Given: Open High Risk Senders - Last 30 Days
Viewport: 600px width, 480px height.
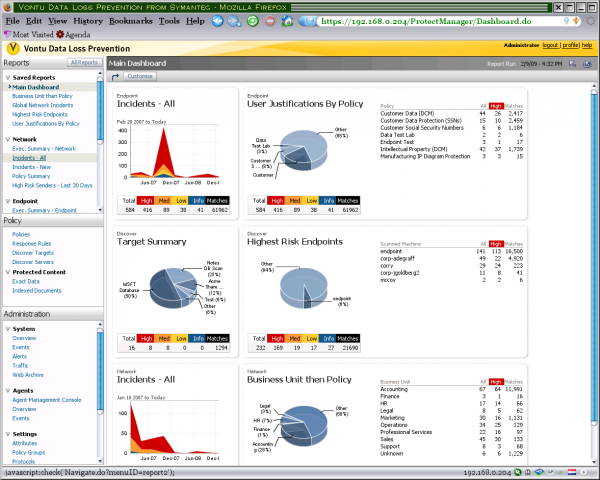Looking at the screenshot, I should coord(52,186).
